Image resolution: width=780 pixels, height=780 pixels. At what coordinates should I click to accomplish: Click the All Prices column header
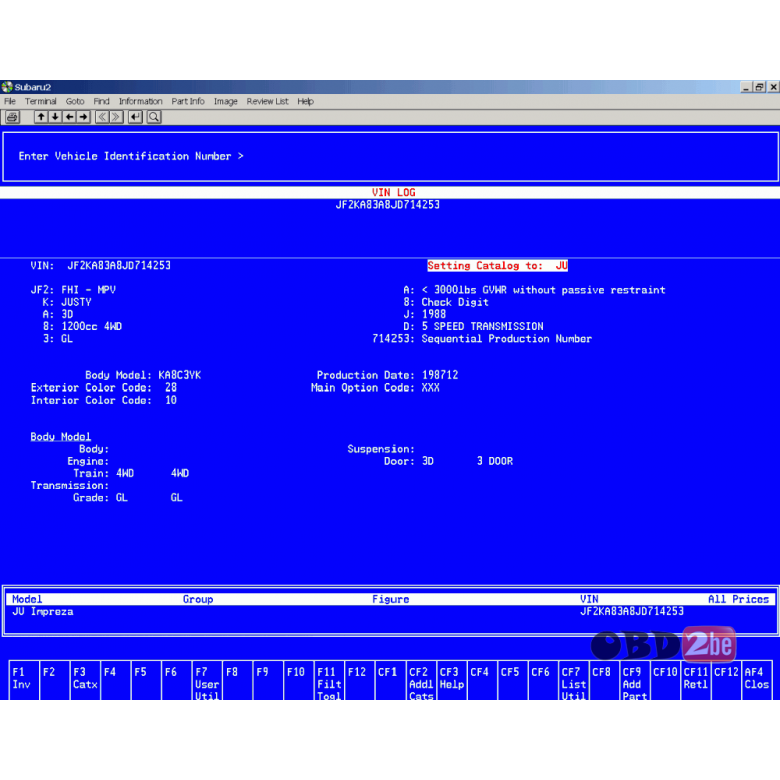(x=739, y=599)
